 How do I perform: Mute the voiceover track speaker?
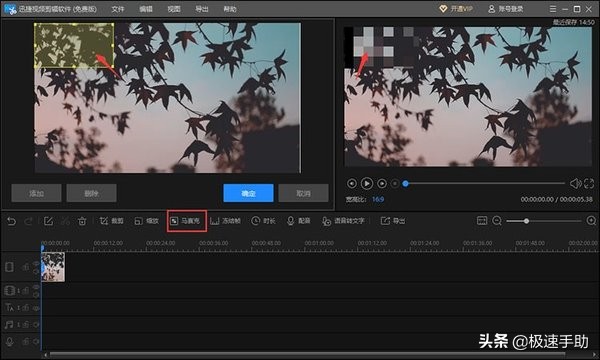pyautogui.click(x=36, y=342)
